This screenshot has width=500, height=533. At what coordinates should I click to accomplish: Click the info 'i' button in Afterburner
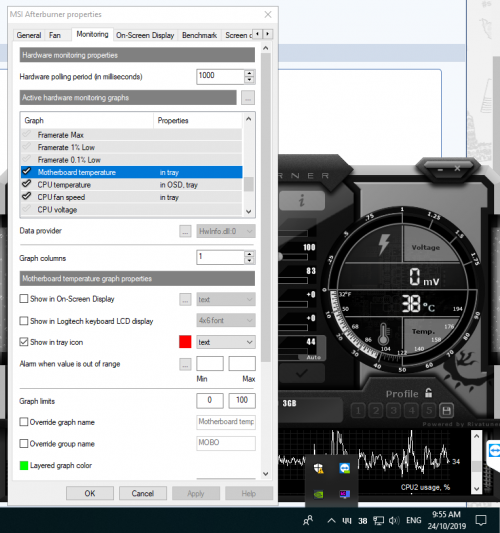(x=301, y=201)
